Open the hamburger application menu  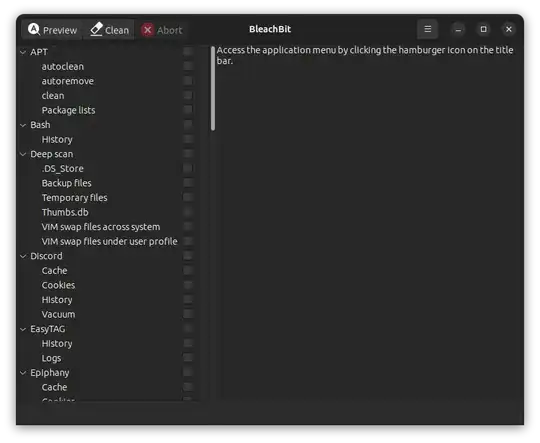click(427, 29)
